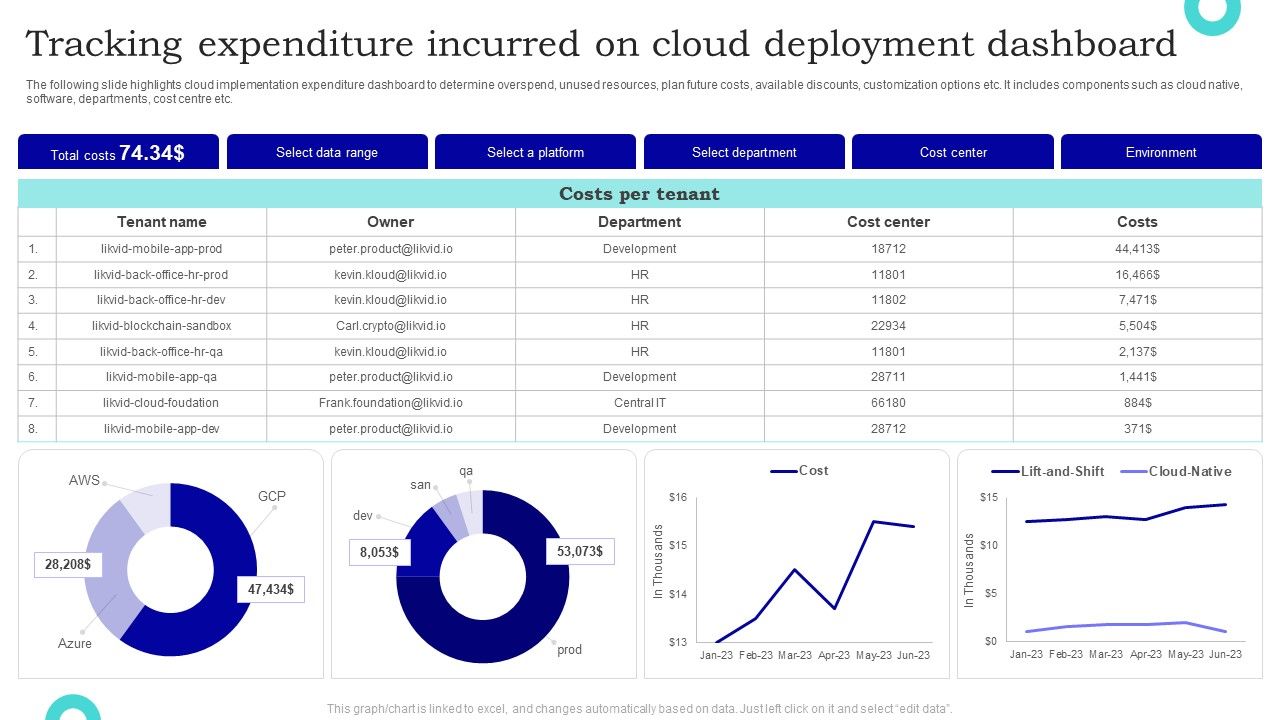The height and width of the screenshot is (720, 1280).
Task: Click the Azure chart label
Action: point(75,643)
